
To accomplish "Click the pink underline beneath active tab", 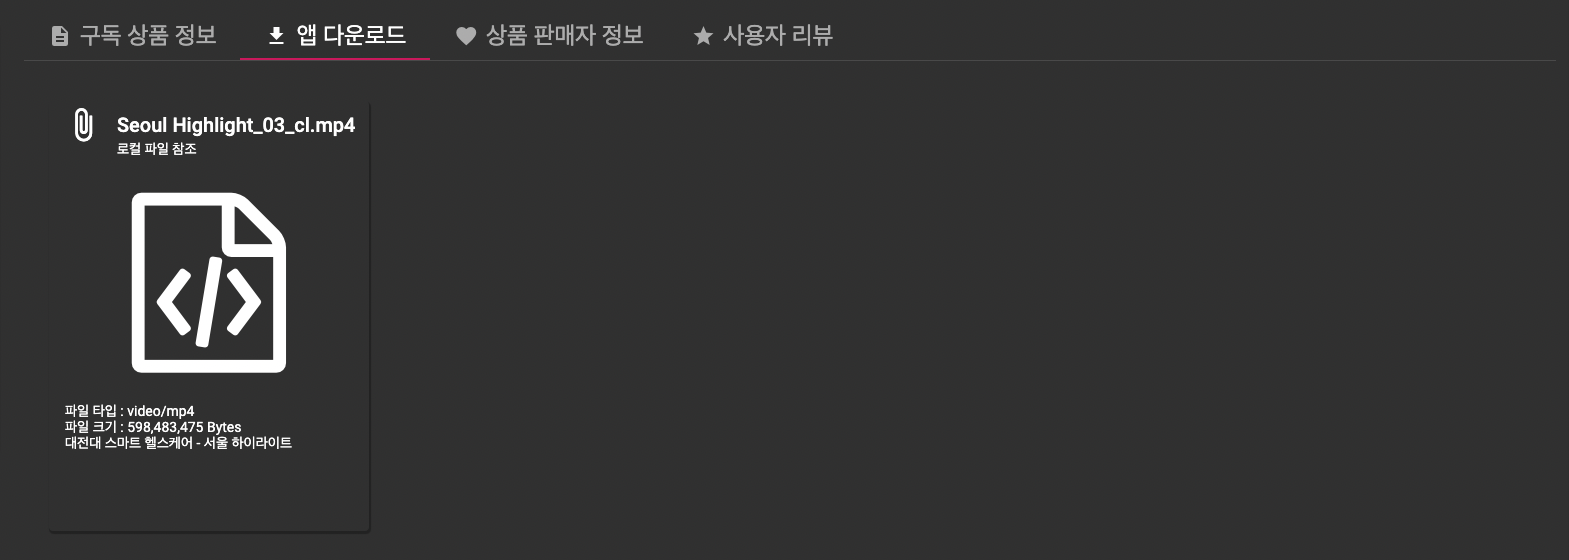I will [335, 59].
